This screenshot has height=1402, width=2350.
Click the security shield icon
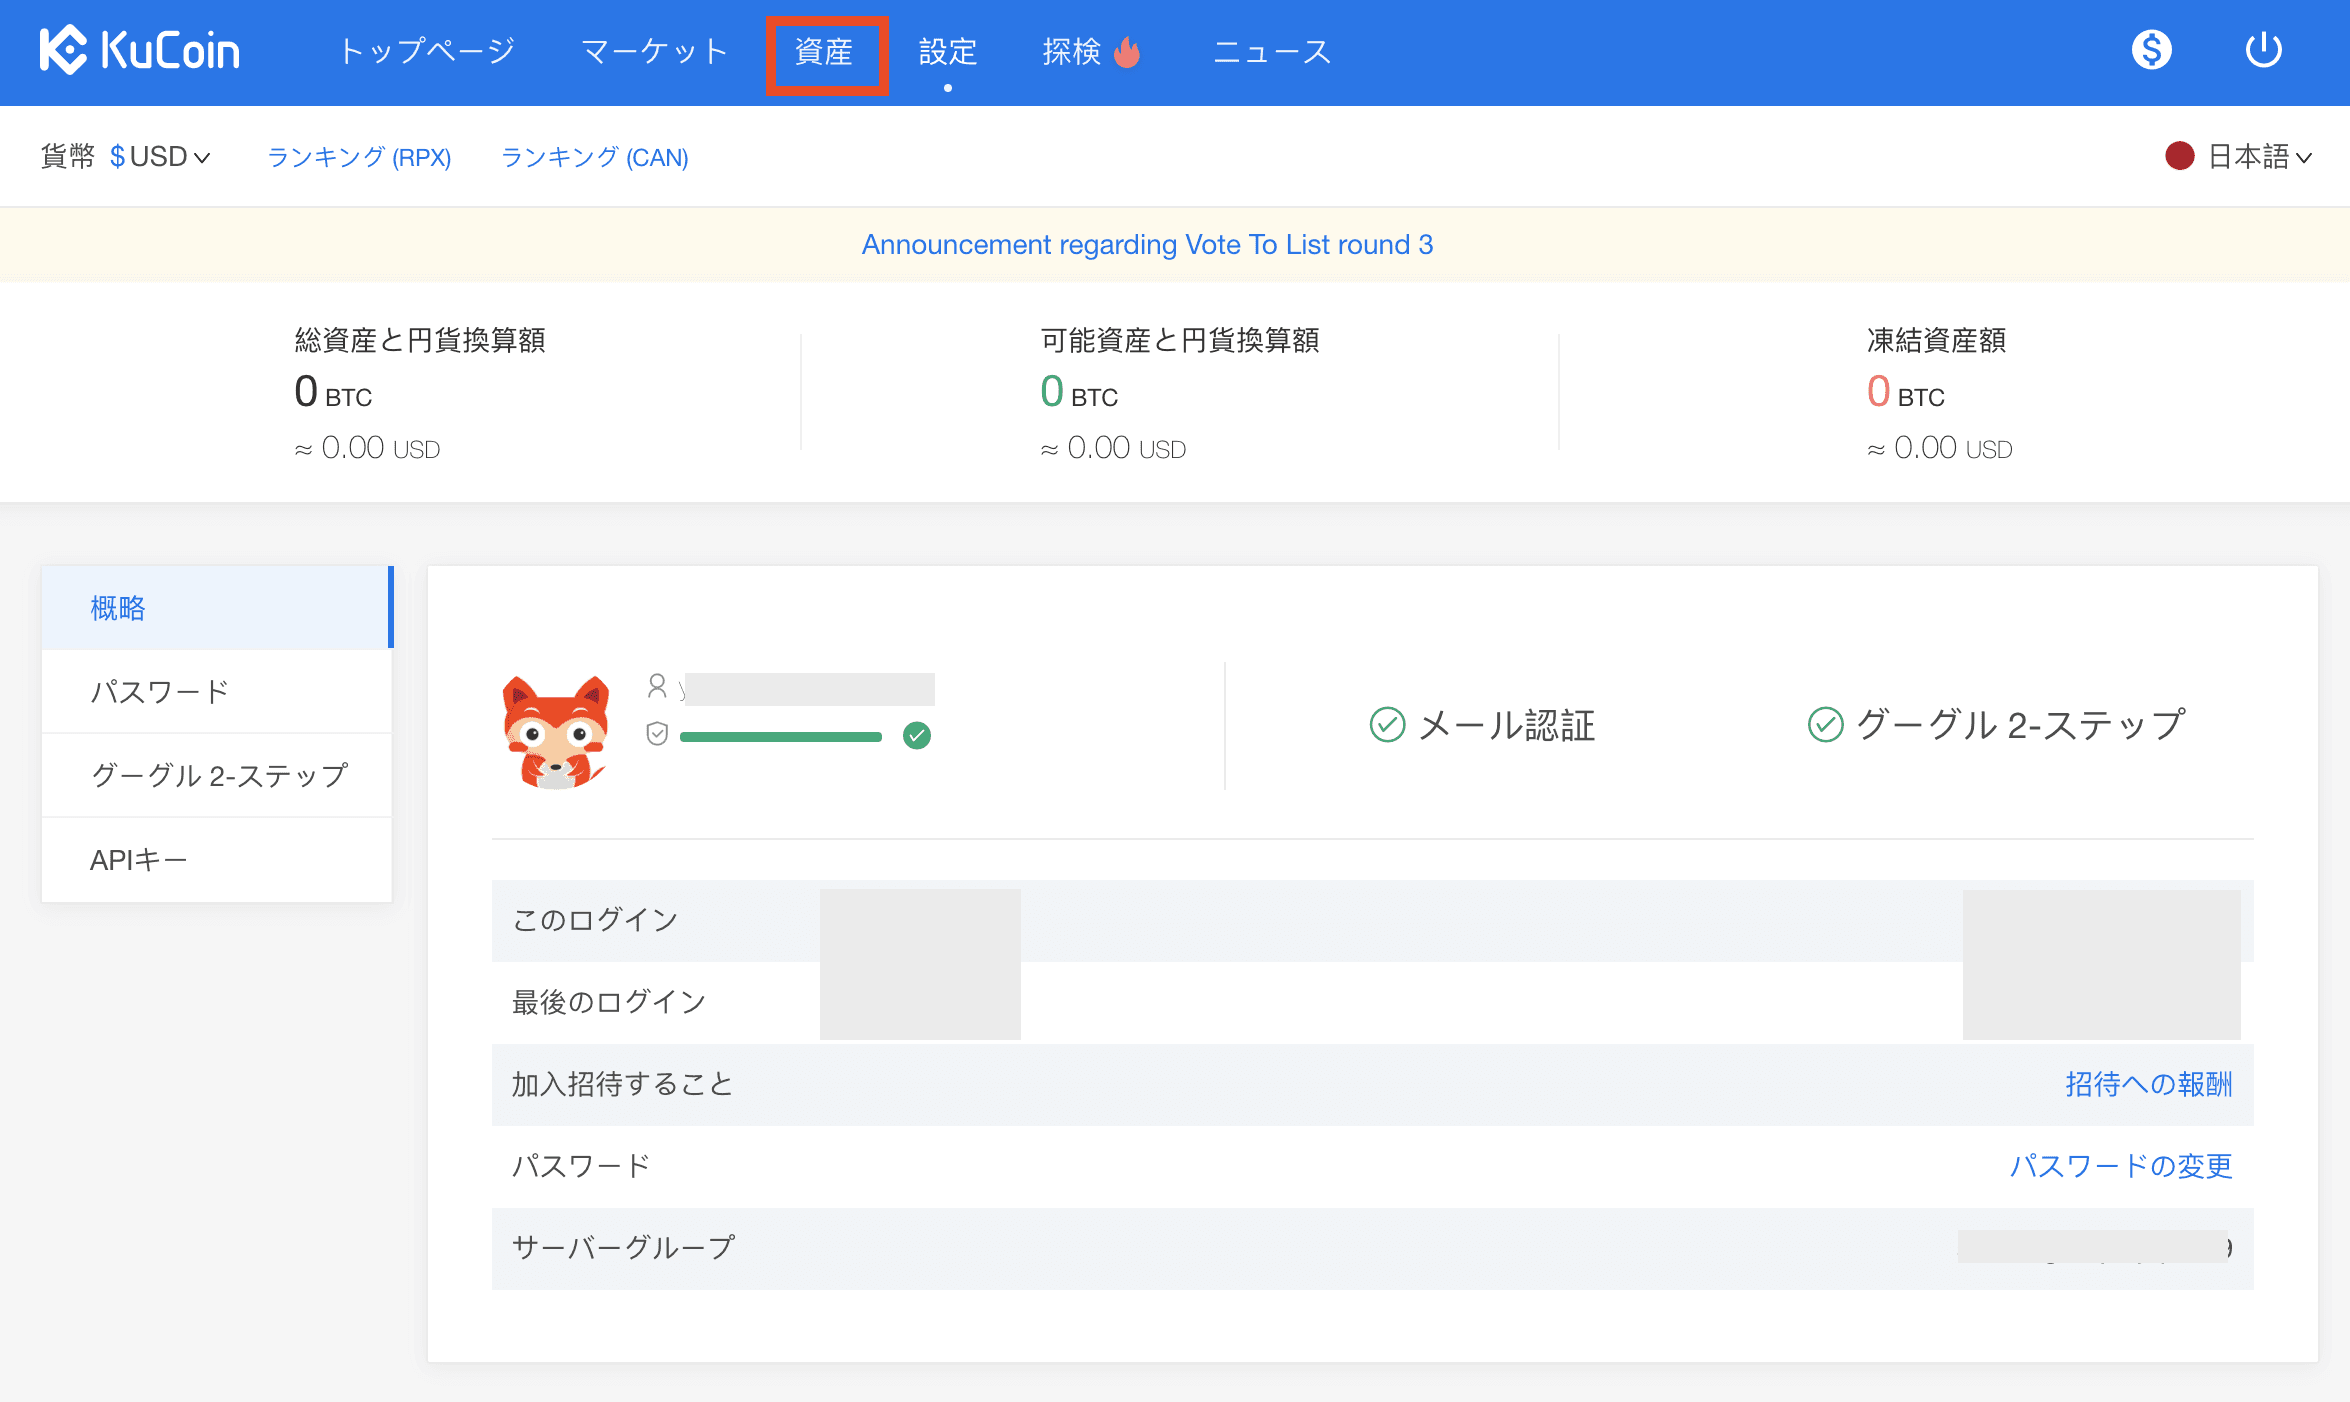point(657,735)
